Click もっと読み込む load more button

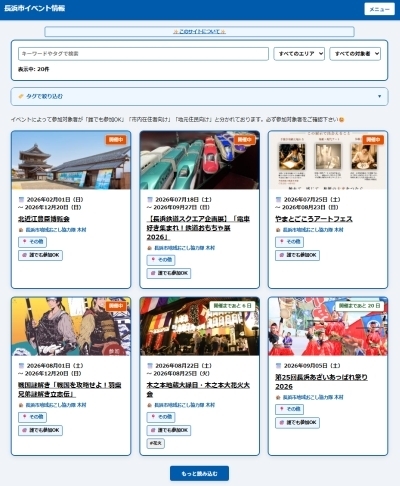pos(199,473)
